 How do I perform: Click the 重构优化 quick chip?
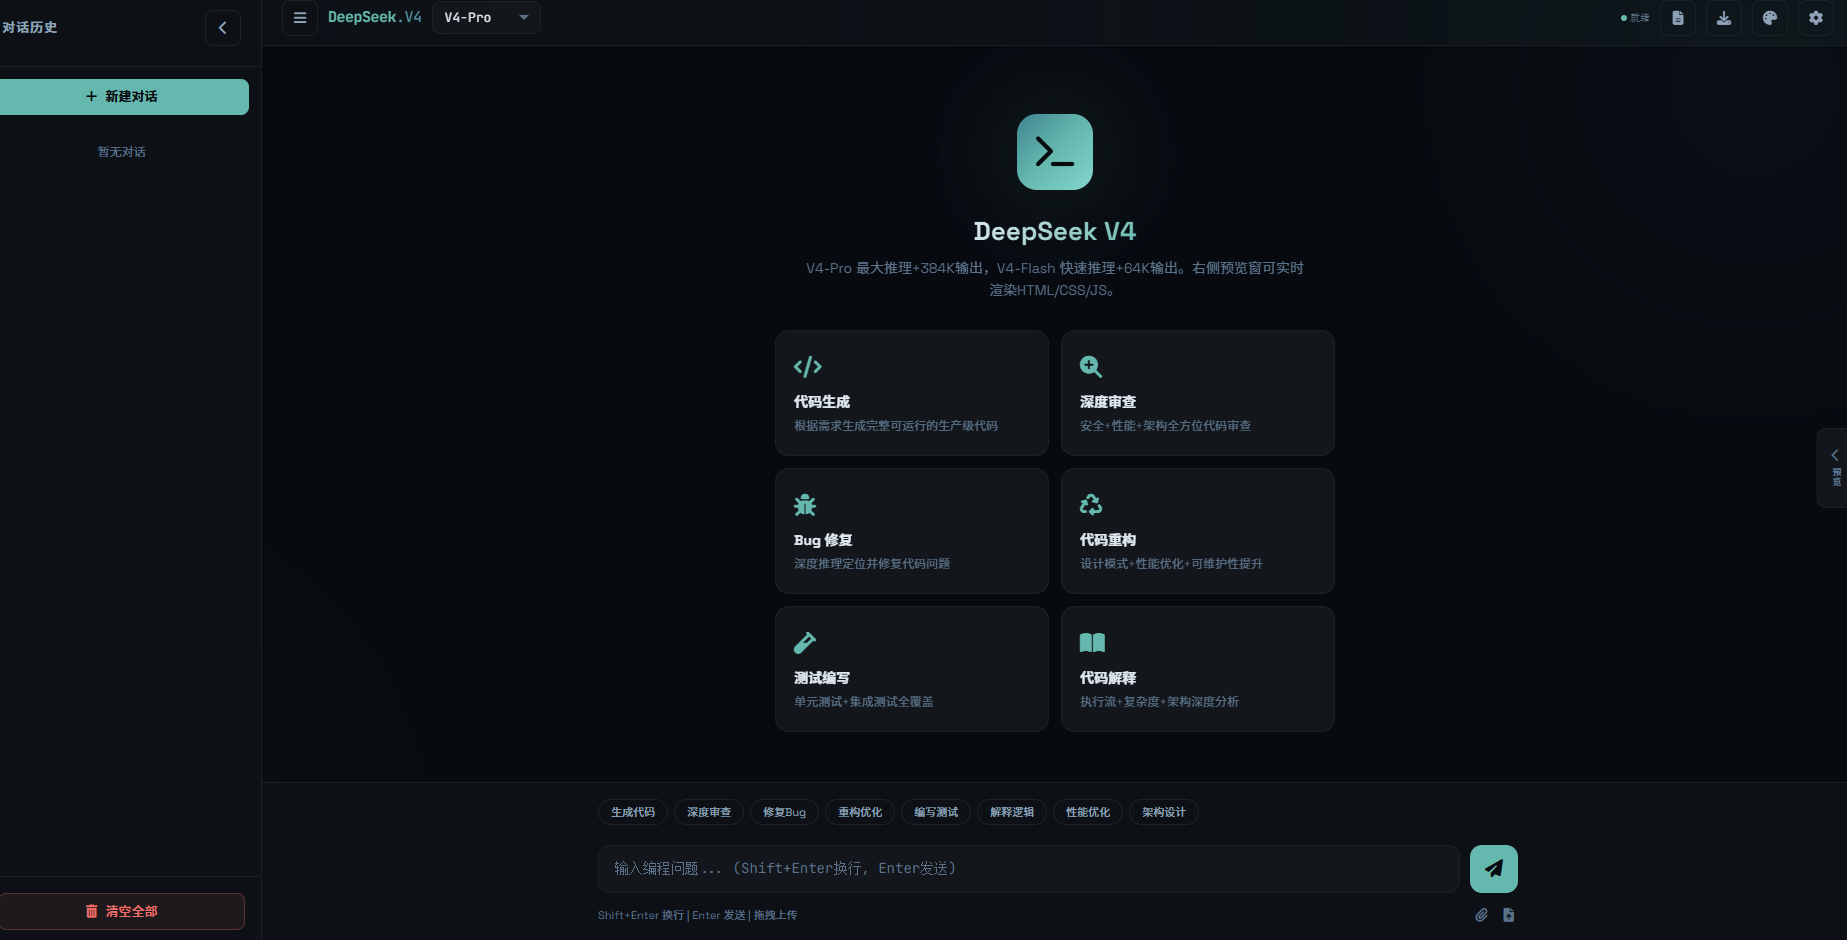click(x=860, y=812)
